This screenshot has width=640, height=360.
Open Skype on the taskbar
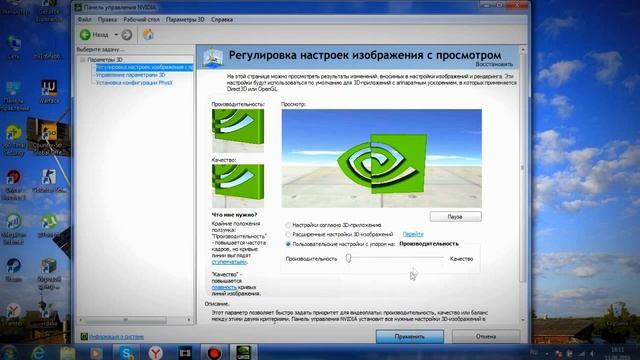pyautogui.click(x=127, y=352)
